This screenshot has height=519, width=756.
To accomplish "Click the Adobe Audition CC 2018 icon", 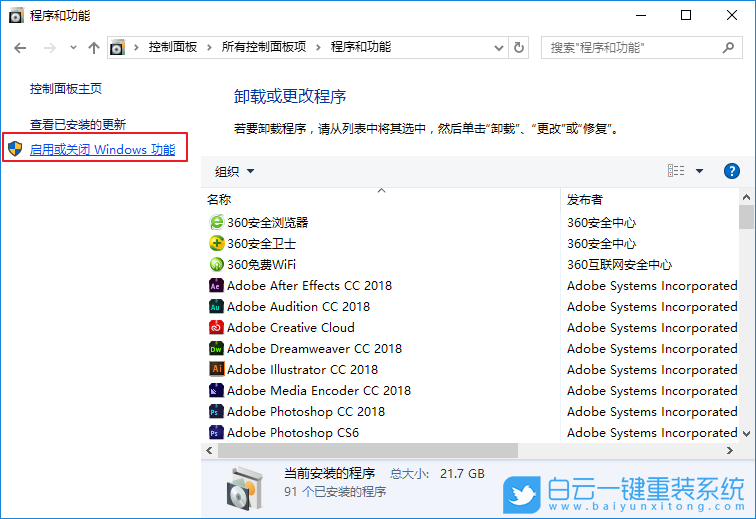I will click(216, 306).
